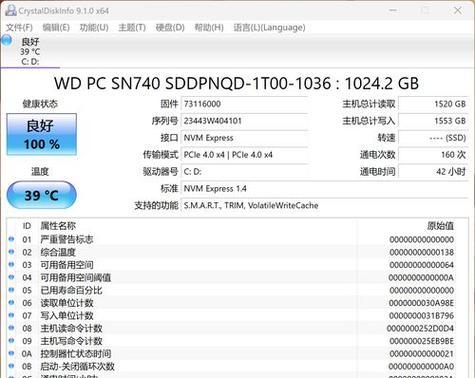Click status dot of attribute 02 综合温度
The height and width of the screenshot is (378, 475).
11,252
